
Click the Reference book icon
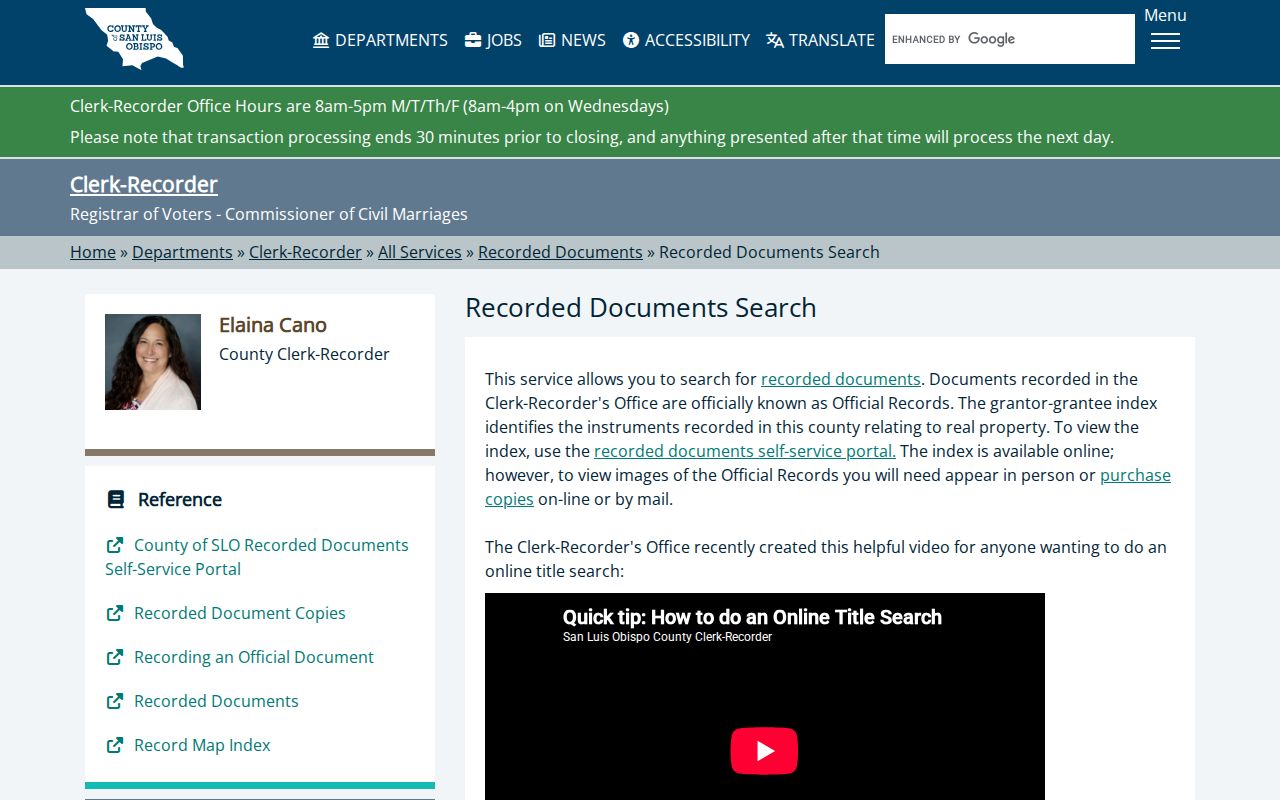tap(116, 499)
